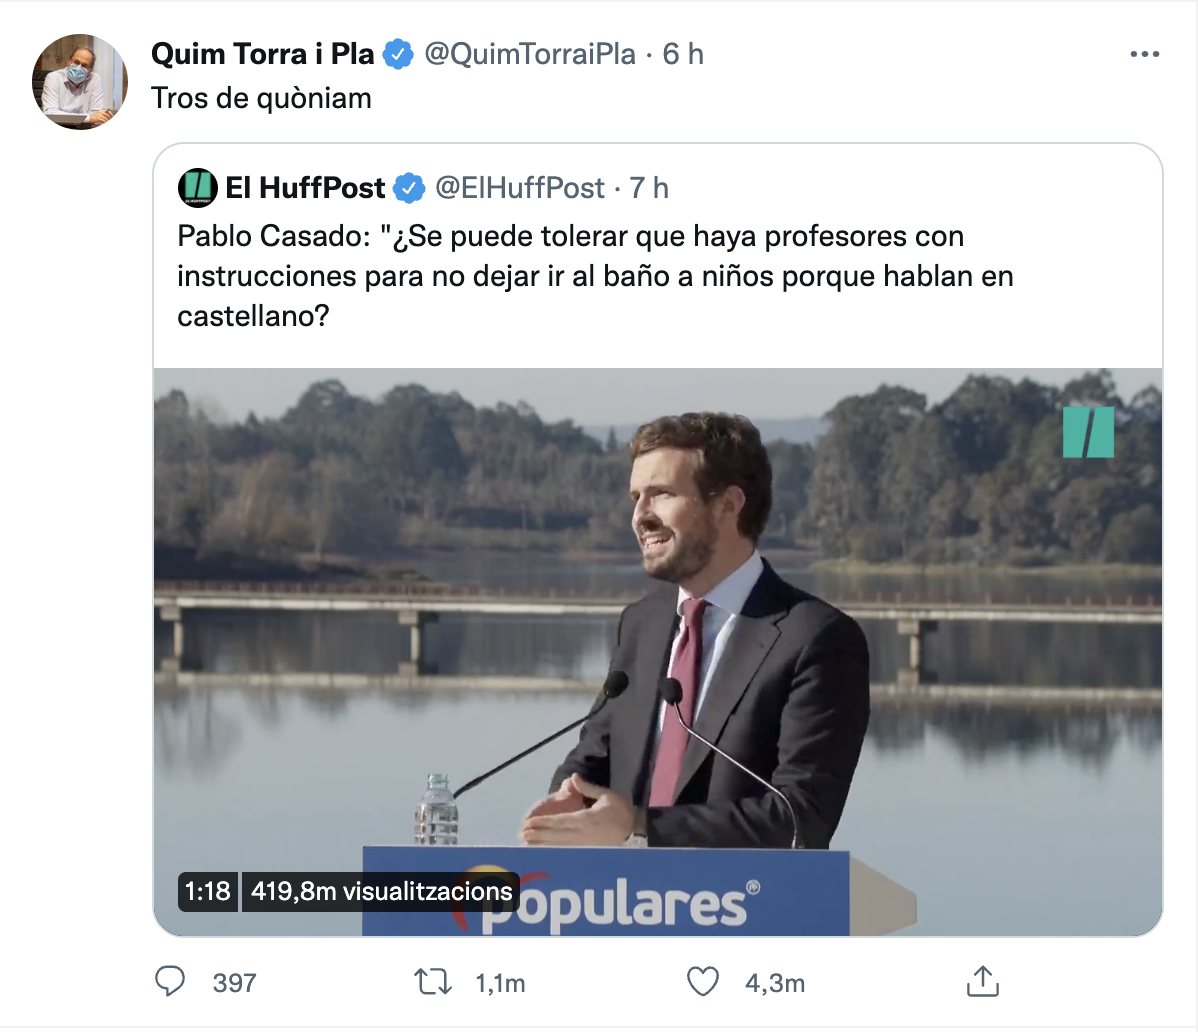Open the three-dot more options menu
The width and height of the screenshot is (1198, 1032).
[1144, 54]
